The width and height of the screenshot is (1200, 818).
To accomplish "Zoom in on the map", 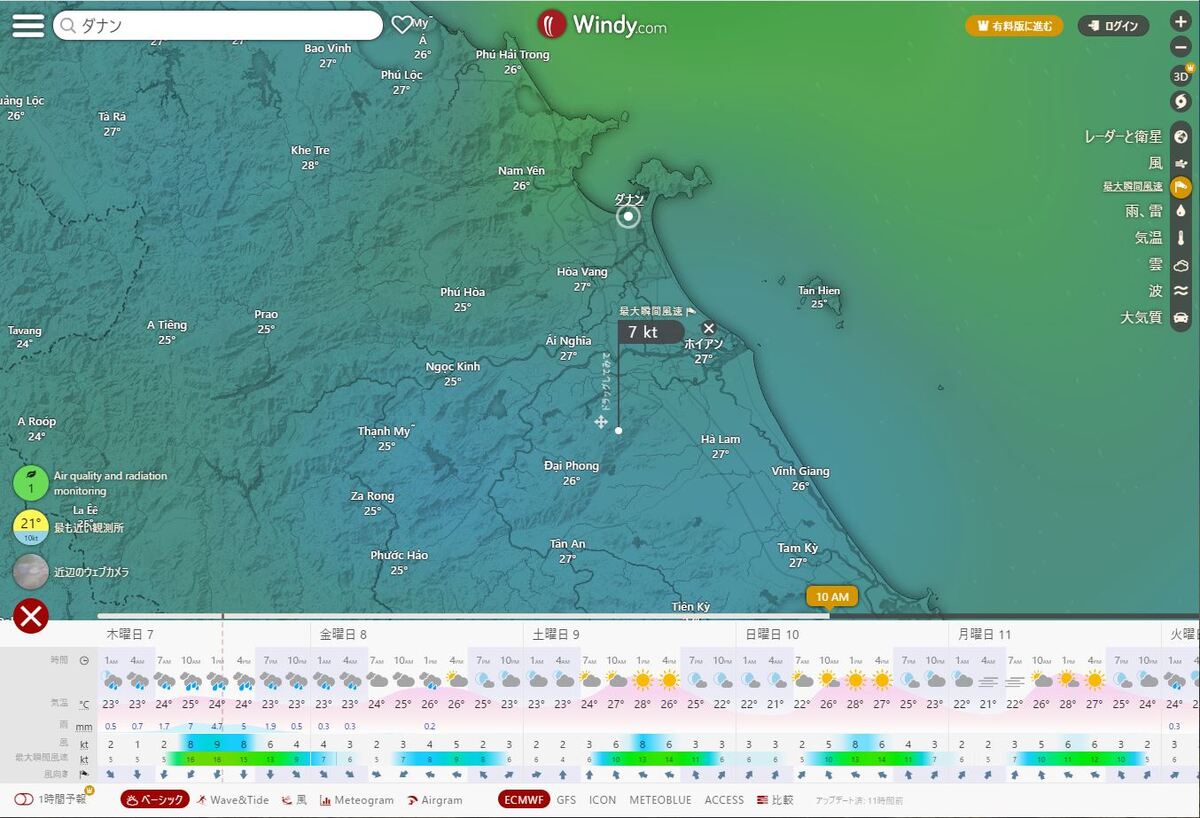I will point(1180,22).
